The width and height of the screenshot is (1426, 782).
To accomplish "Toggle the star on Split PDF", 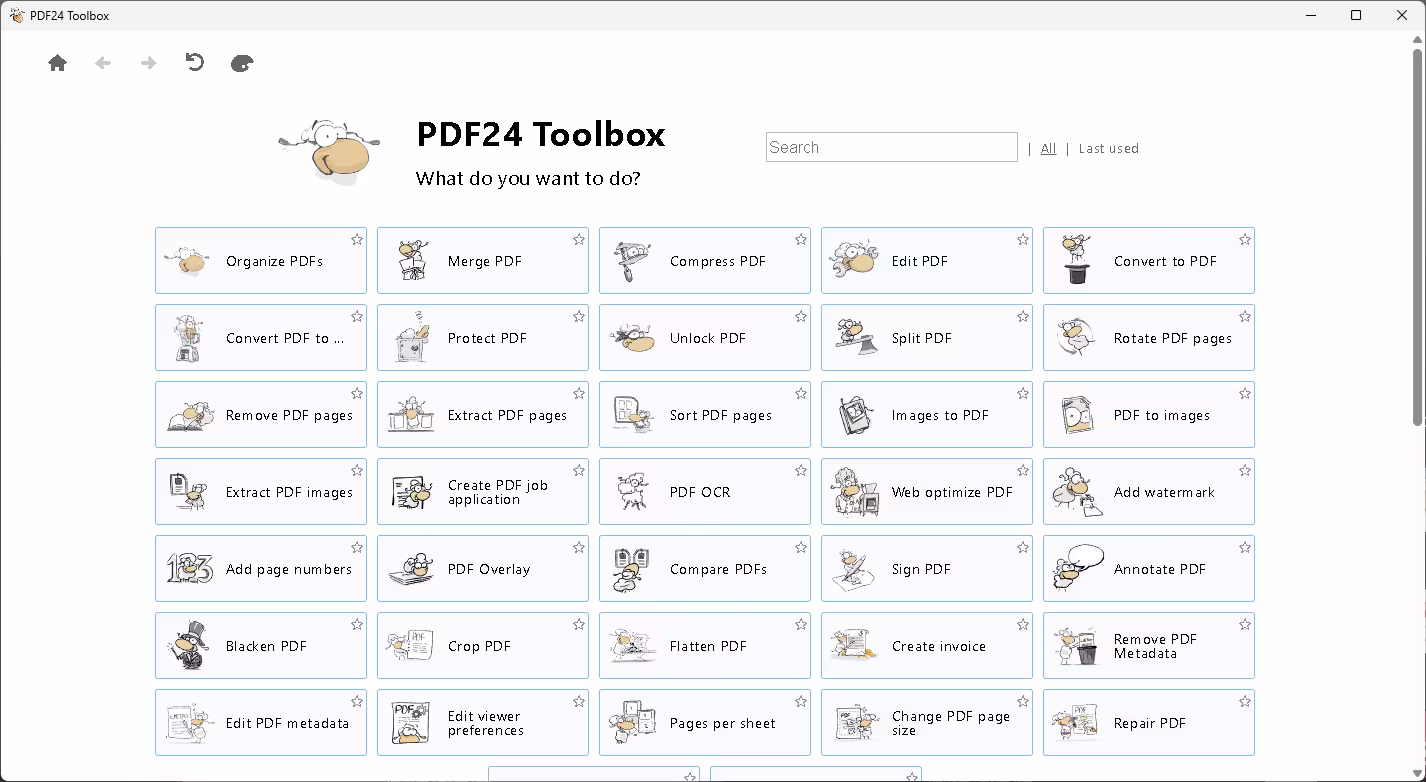I will (x=1023, y=316).
